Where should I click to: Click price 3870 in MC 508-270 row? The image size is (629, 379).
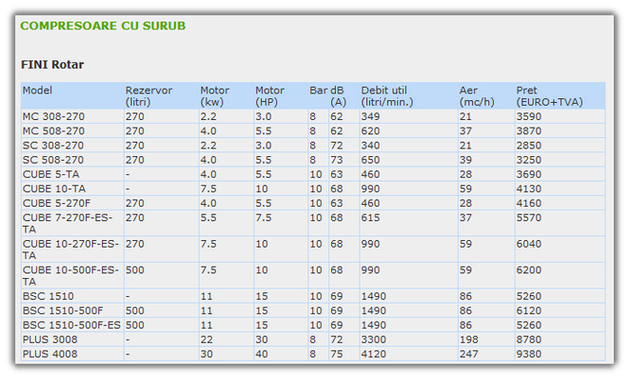529,131
